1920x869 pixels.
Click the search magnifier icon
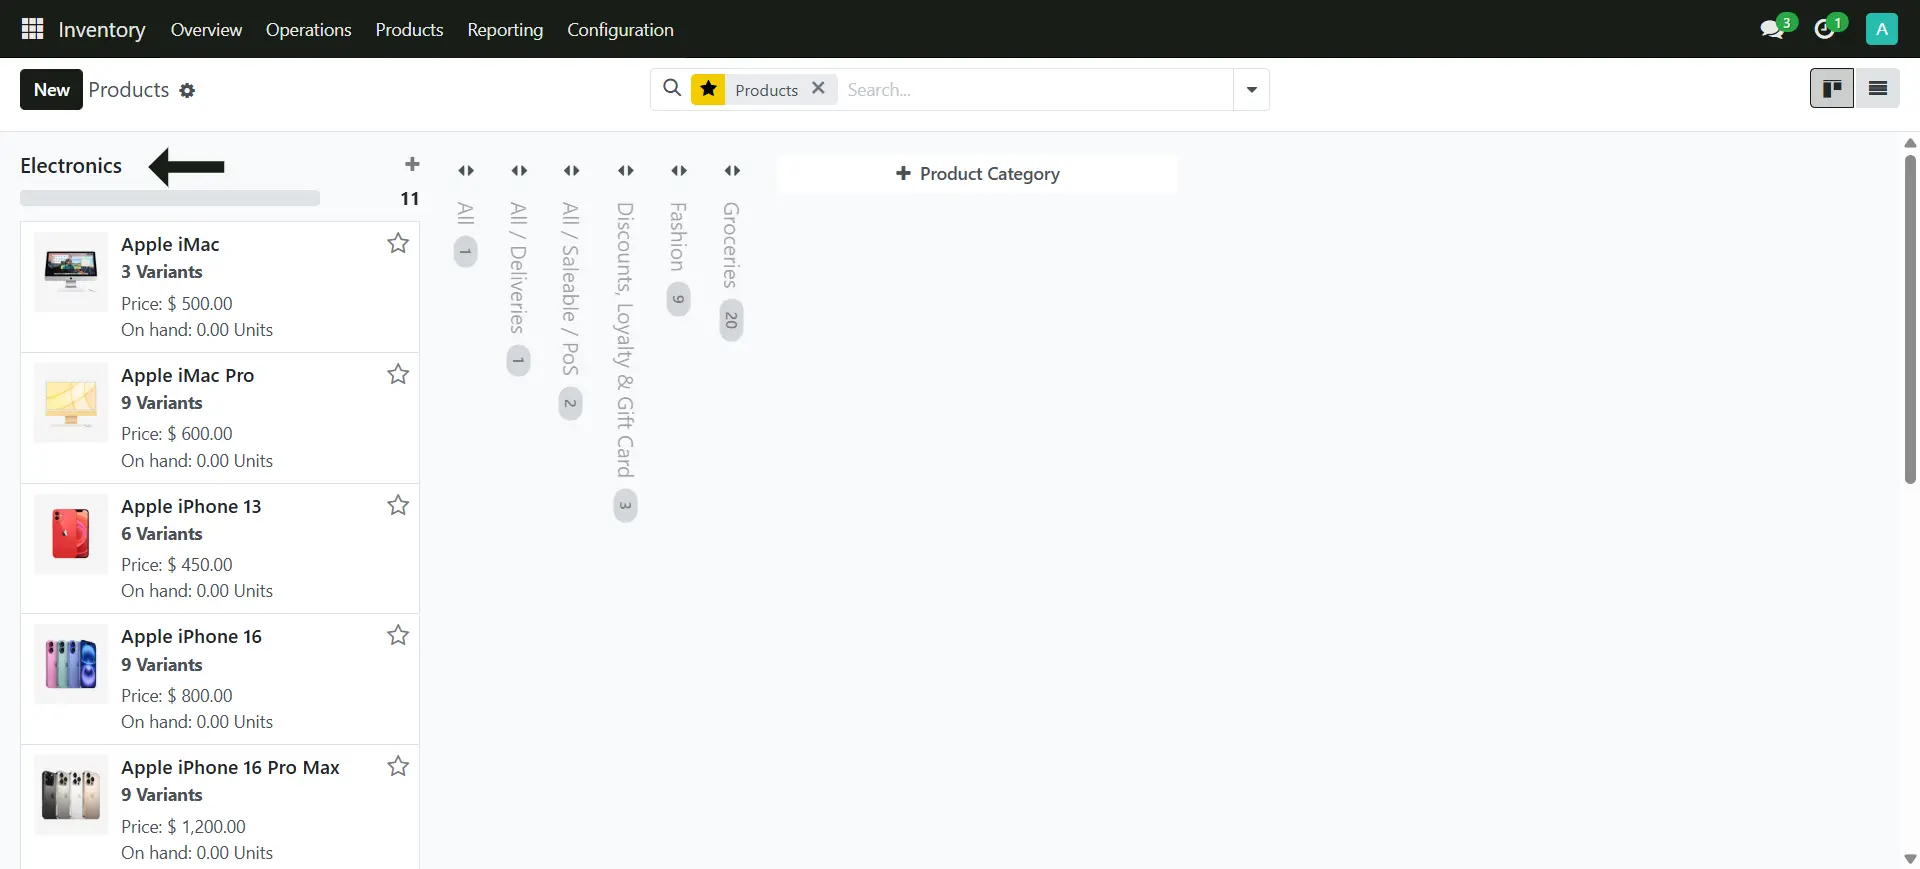point(672,89)
